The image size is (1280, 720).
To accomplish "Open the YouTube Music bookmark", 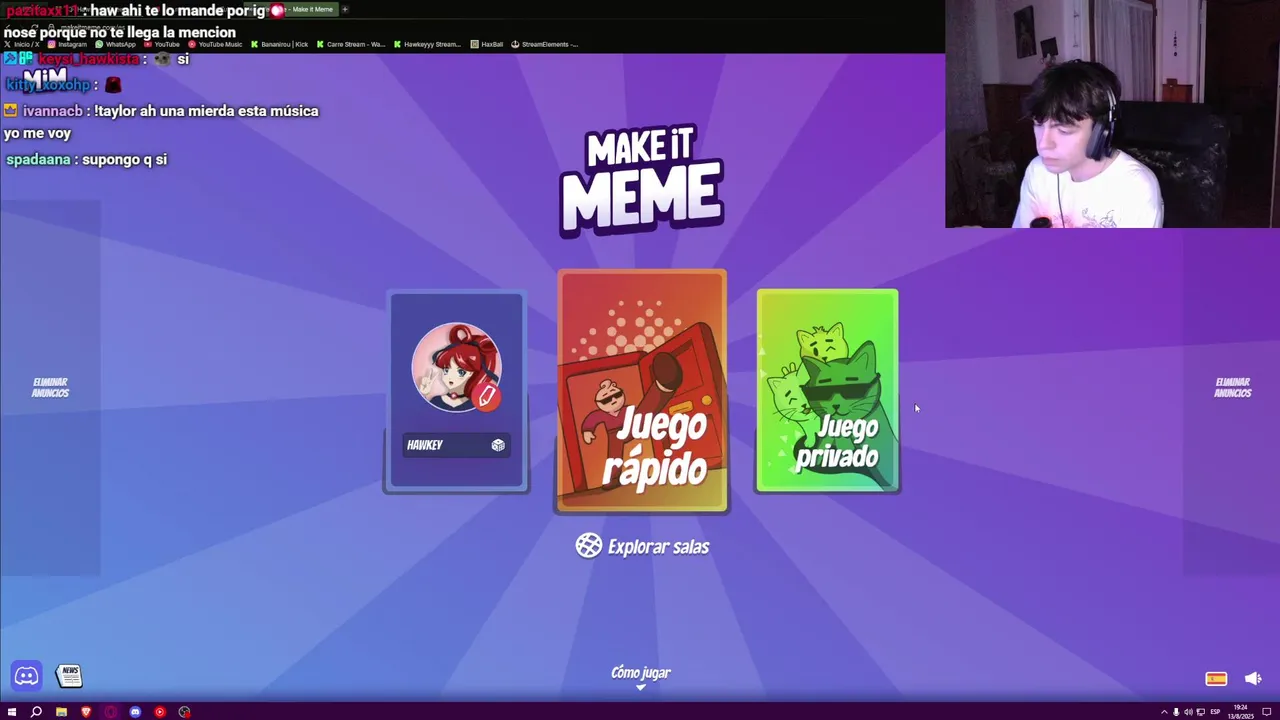I will (x=215, y=44).
